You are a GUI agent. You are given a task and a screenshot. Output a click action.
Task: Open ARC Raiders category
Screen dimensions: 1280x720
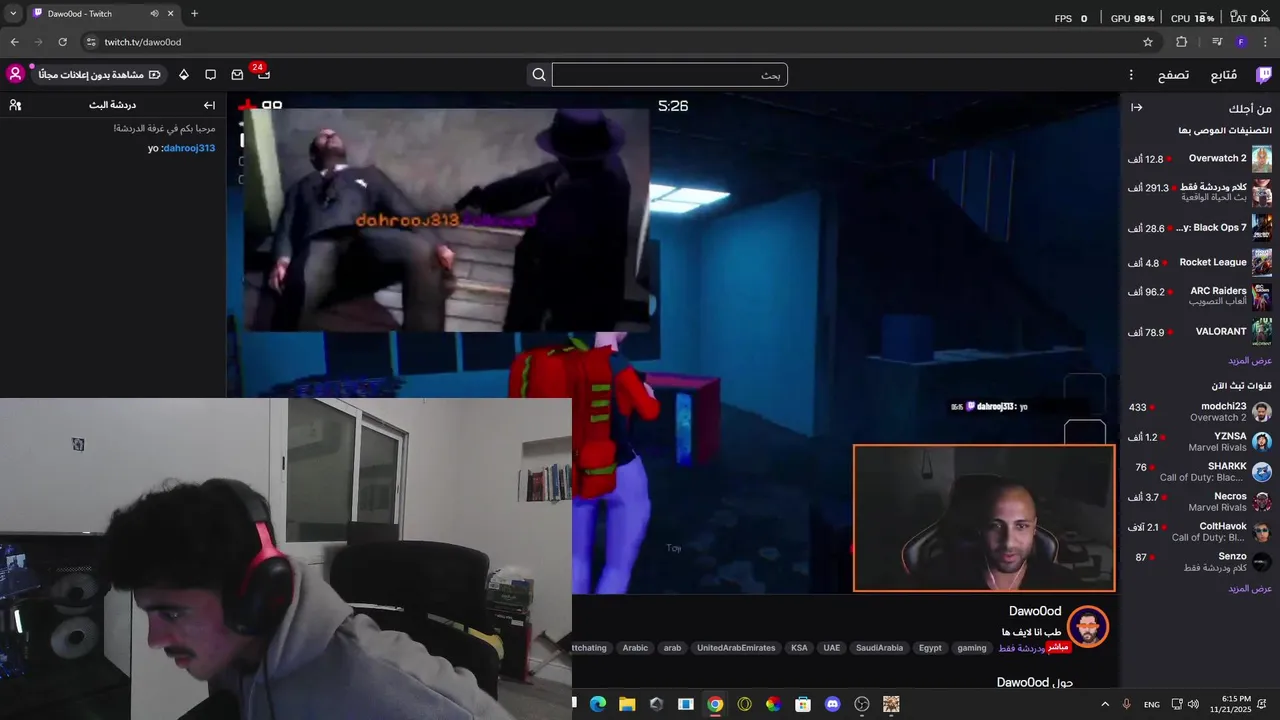coord(1200,297)
